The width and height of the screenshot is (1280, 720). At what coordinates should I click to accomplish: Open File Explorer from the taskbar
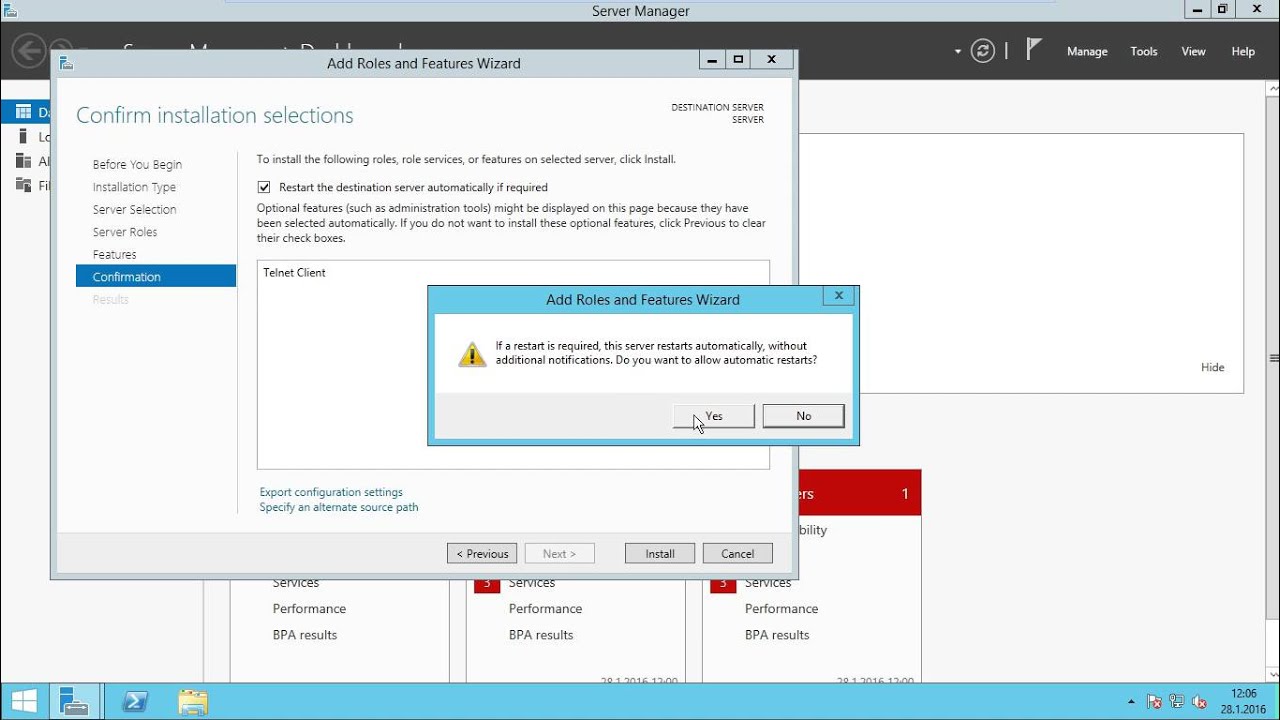[193, 702]
